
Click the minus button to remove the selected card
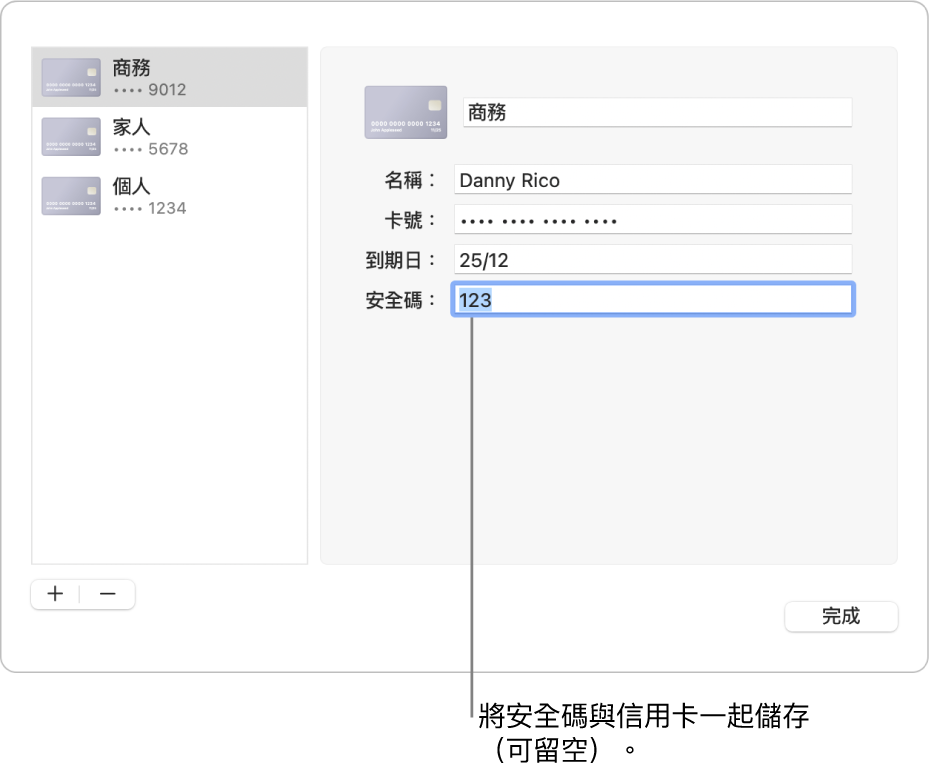(x=107, y=594)
